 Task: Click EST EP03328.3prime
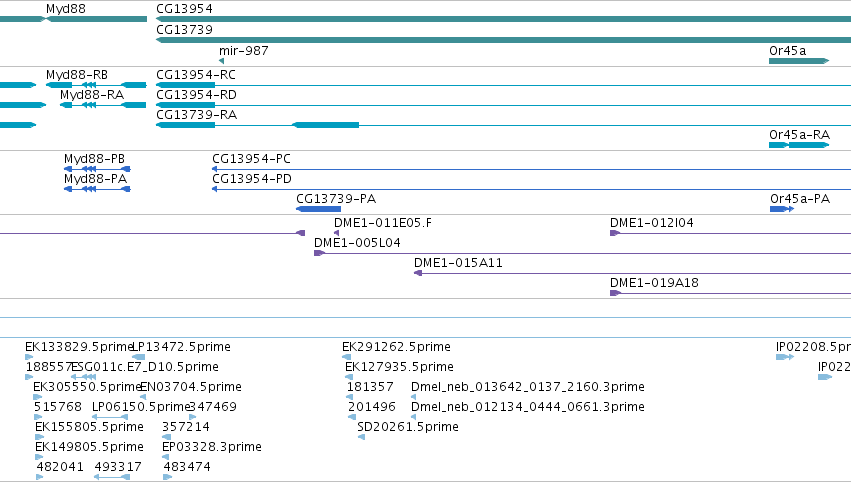point(212,447)
